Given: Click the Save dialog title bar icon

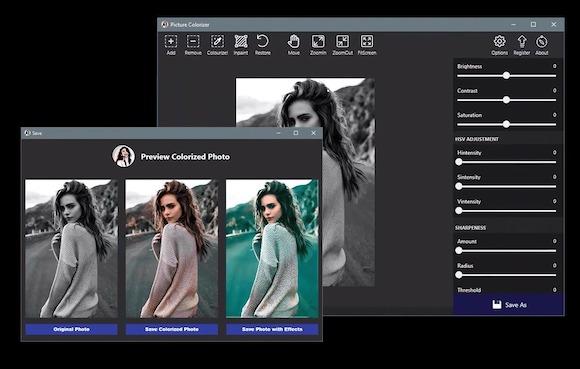Looking at the screenshot, I should pos(27,133).
